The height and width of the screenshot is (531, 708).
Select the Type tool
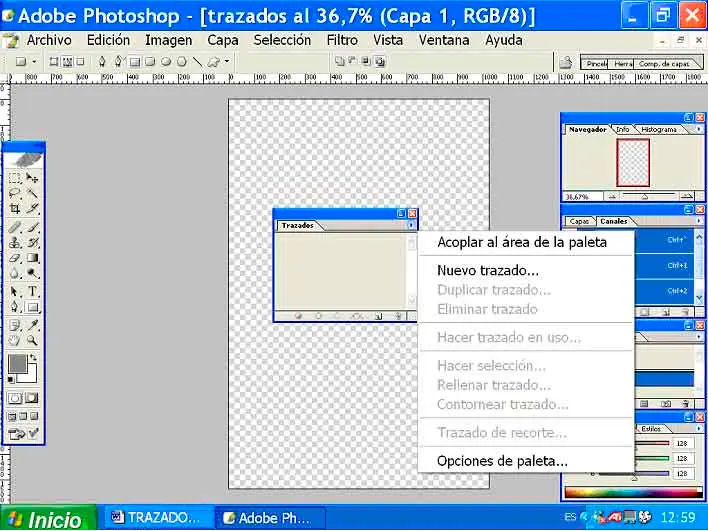[32, 291]
